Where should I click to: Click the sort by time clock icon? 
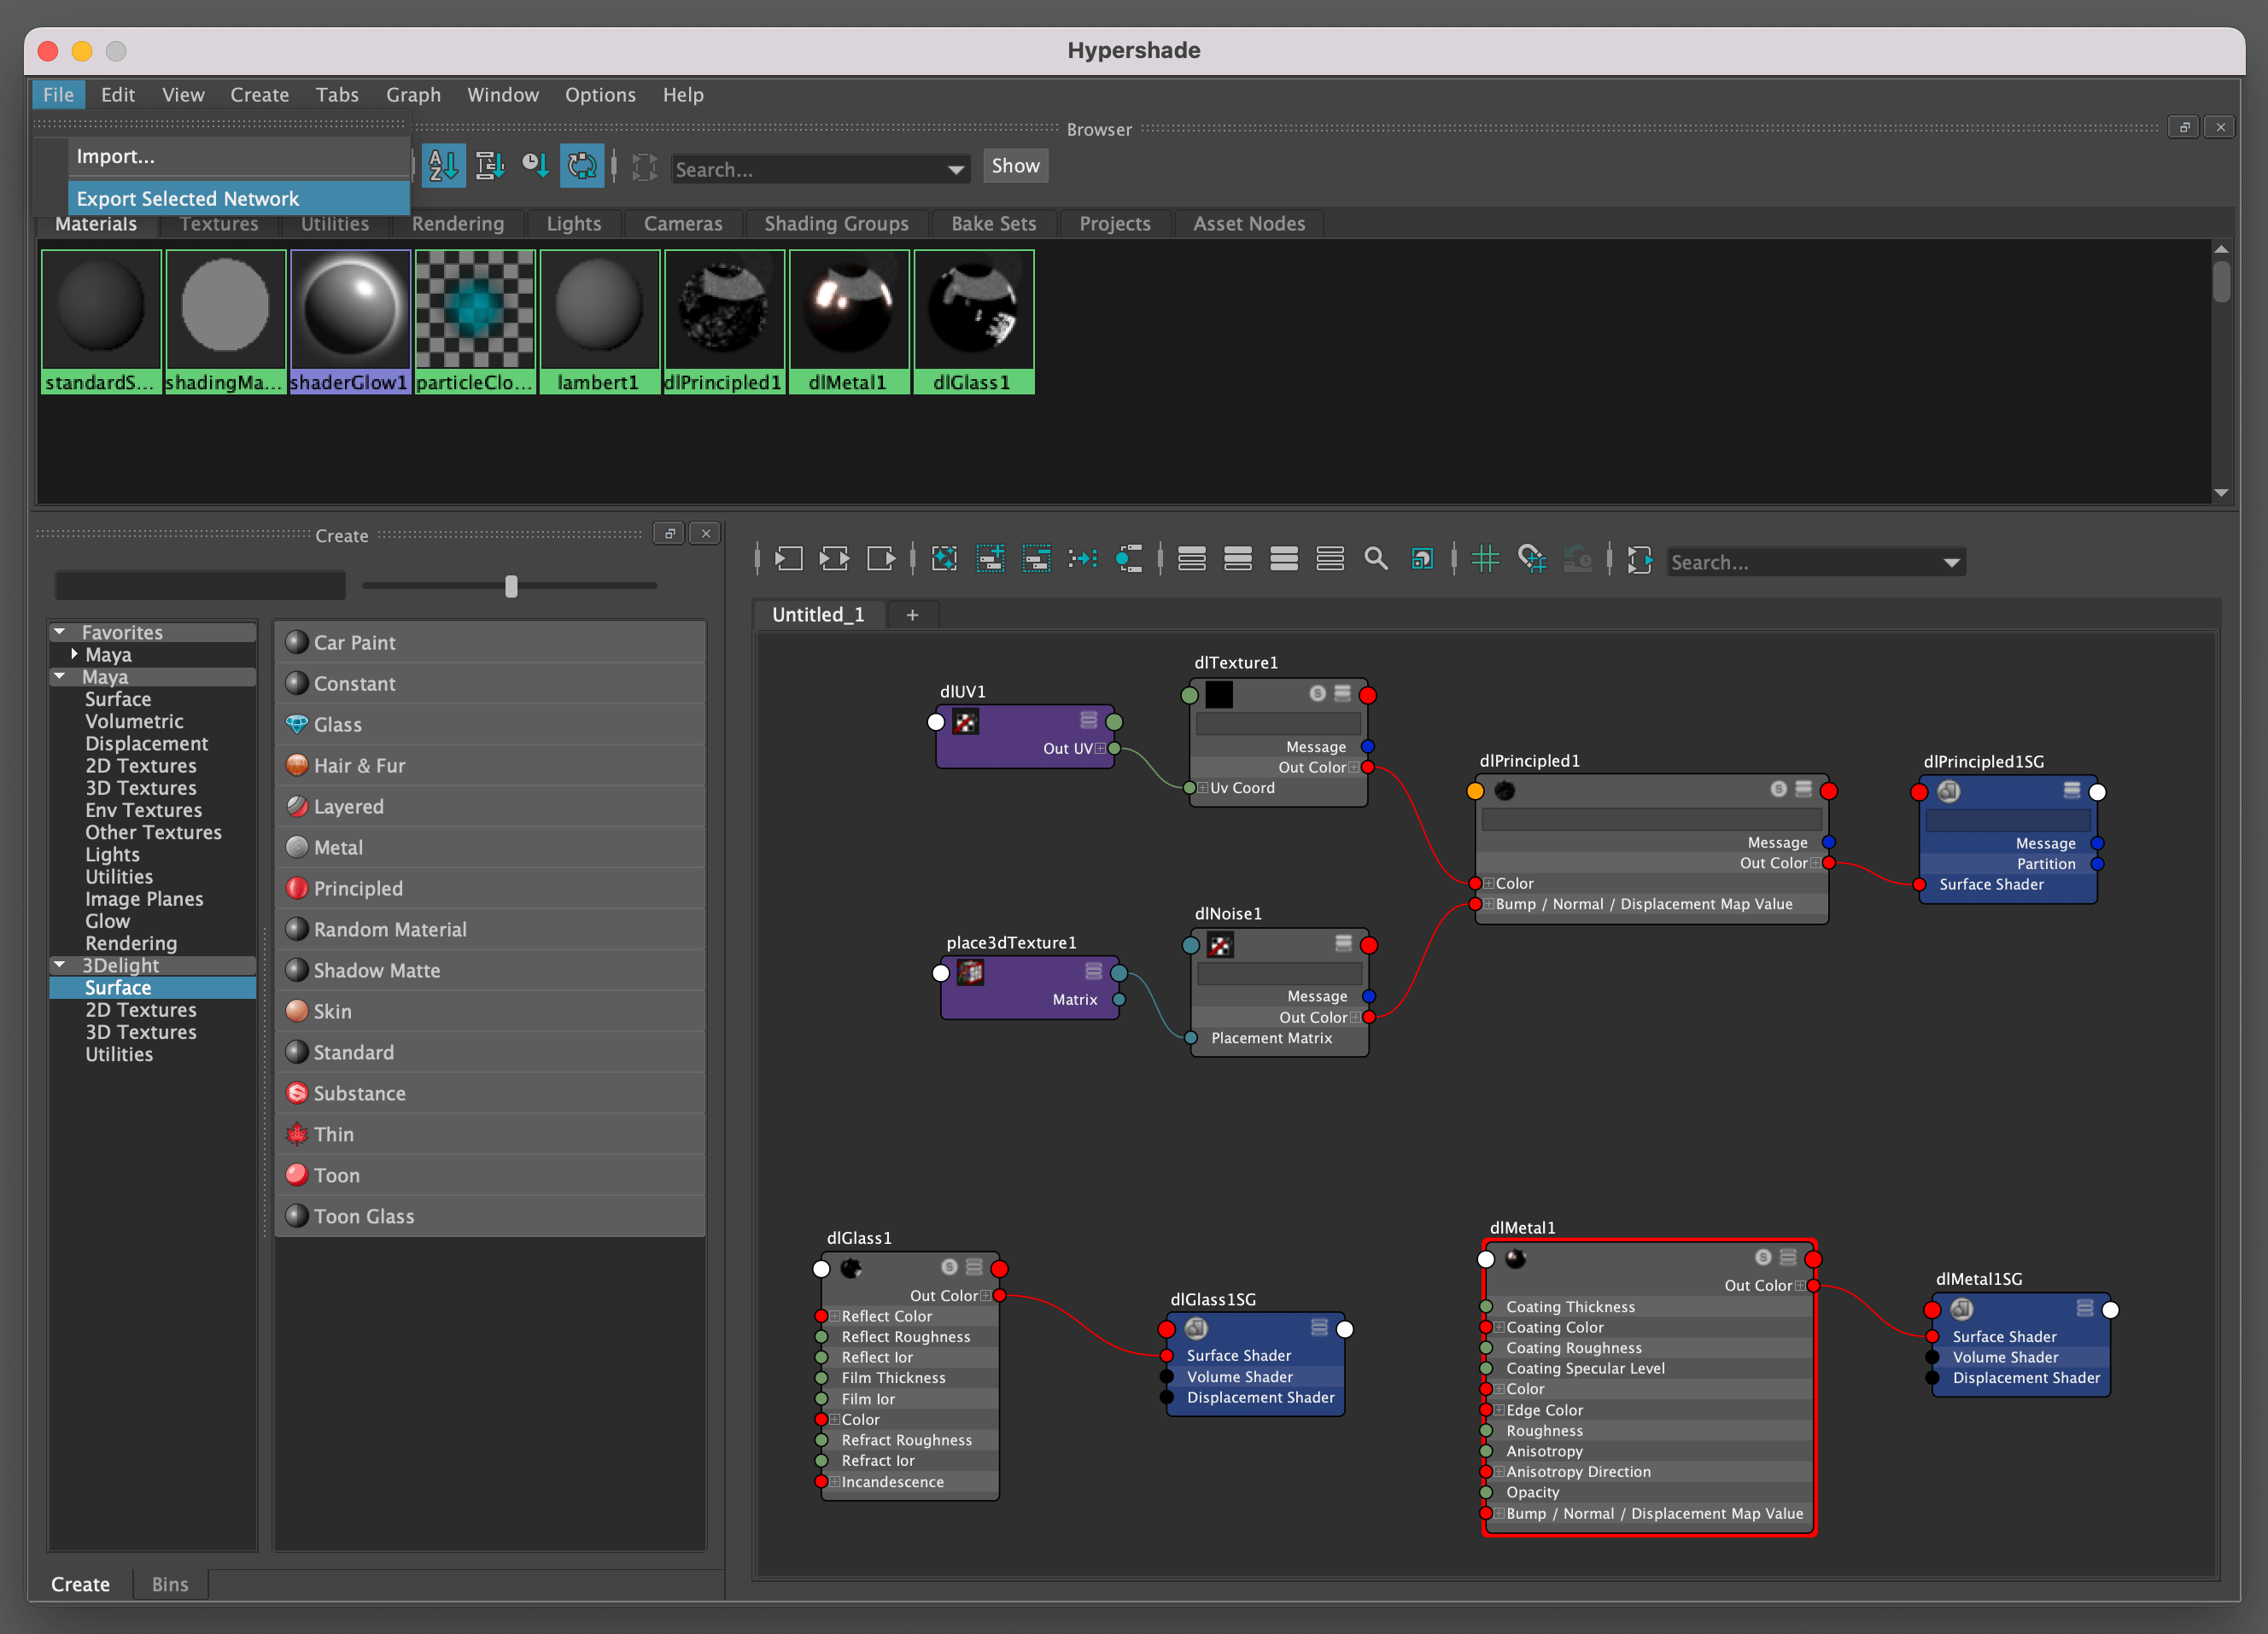coord(535,166)
